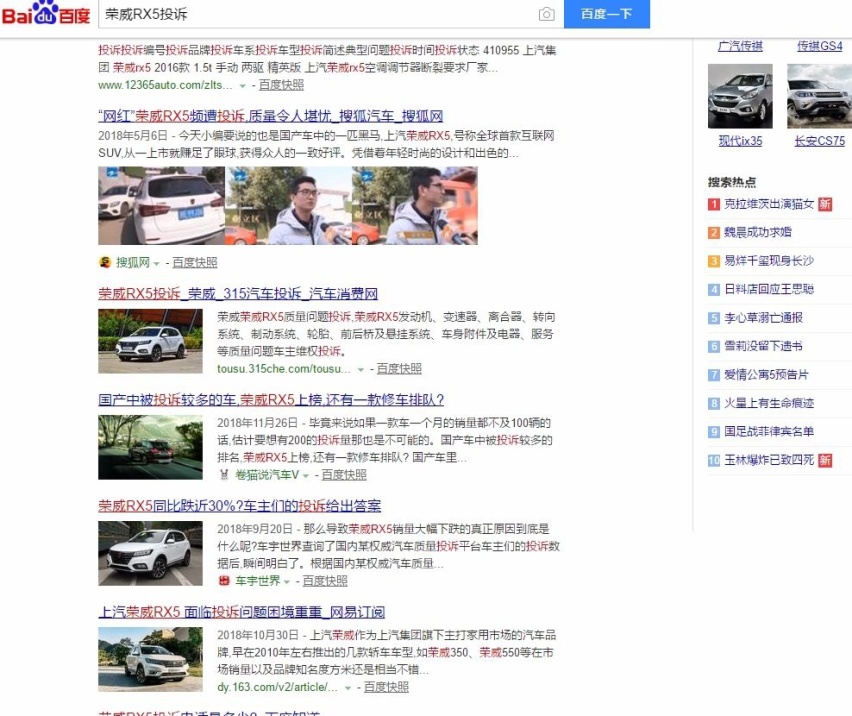Open the 网易订阅 result about 上汽荣威RX5
The image size is (852, 716).
coord(242,612)
